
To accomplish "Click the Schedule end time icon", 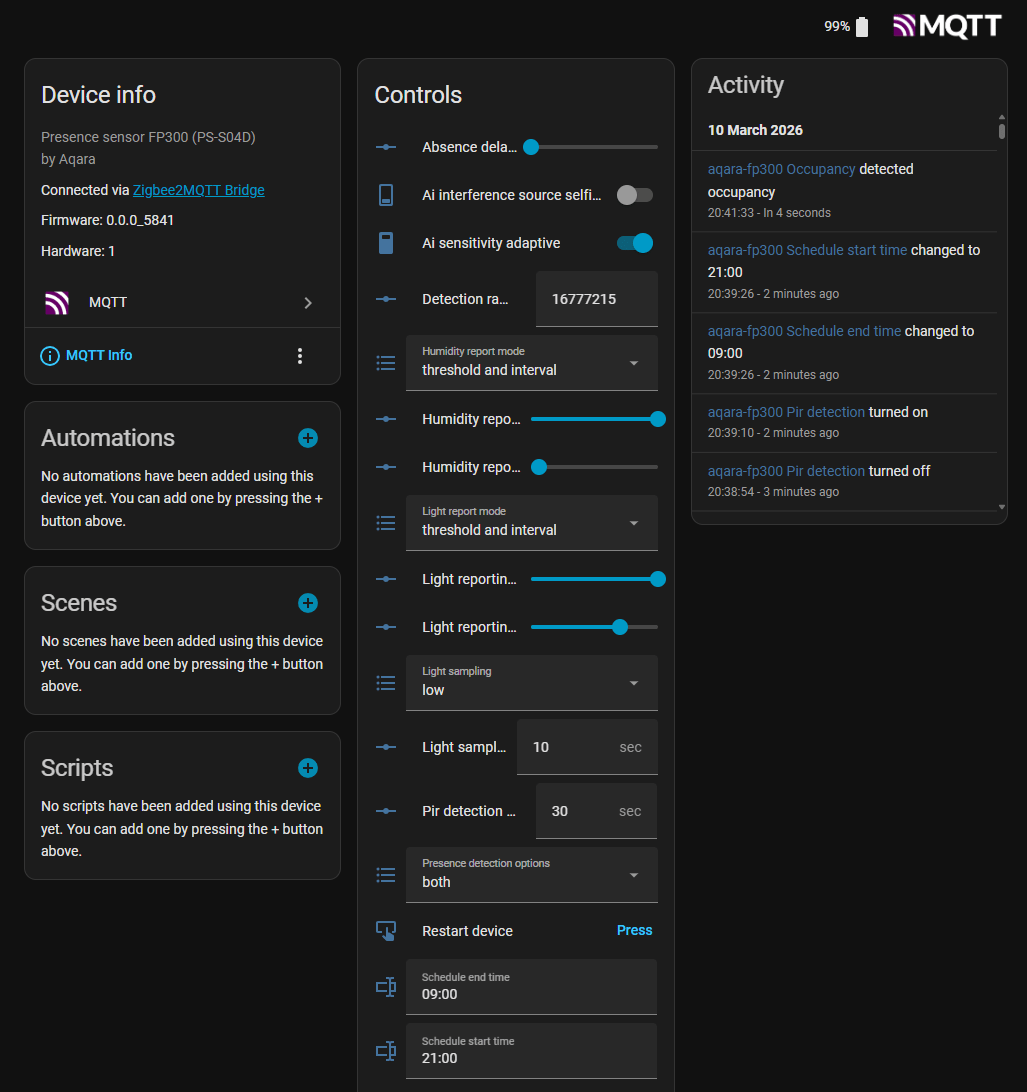I will (x=386, y=987).
